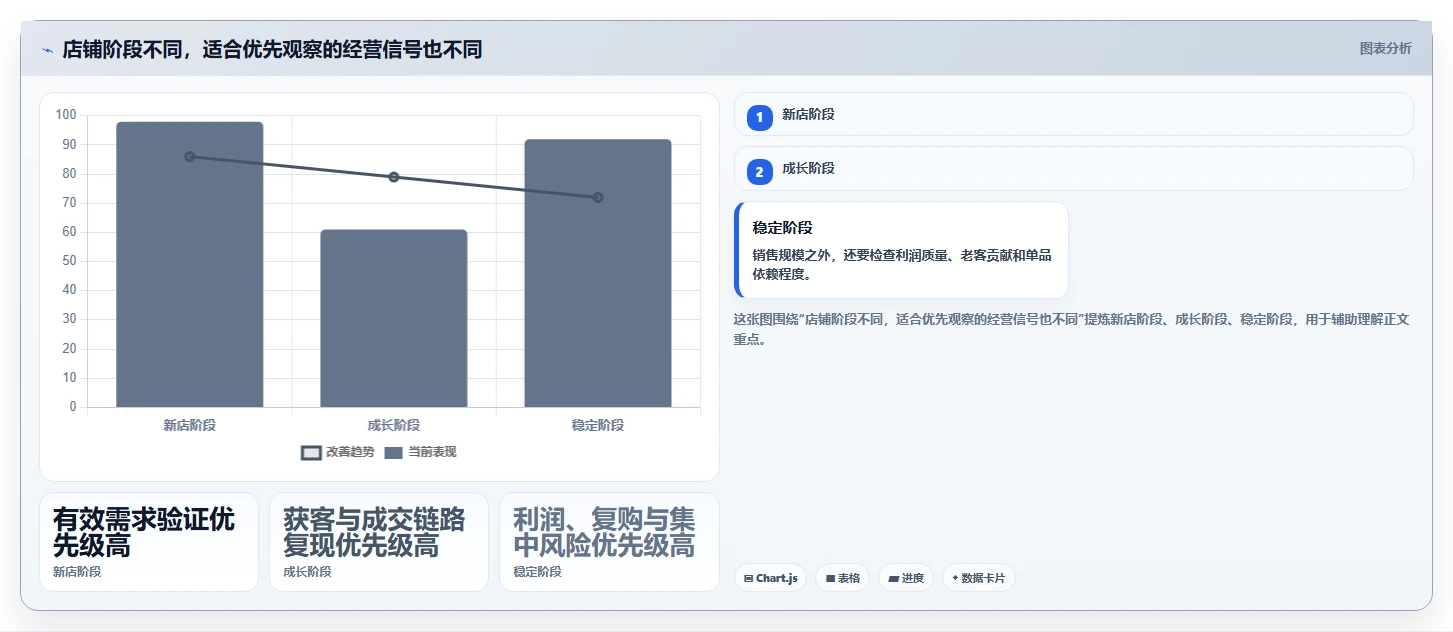Viewport: 1453px width, 632px height.
Task: Open the 获客与成交链路复现优先级高 data card
Action: [379, 542]
